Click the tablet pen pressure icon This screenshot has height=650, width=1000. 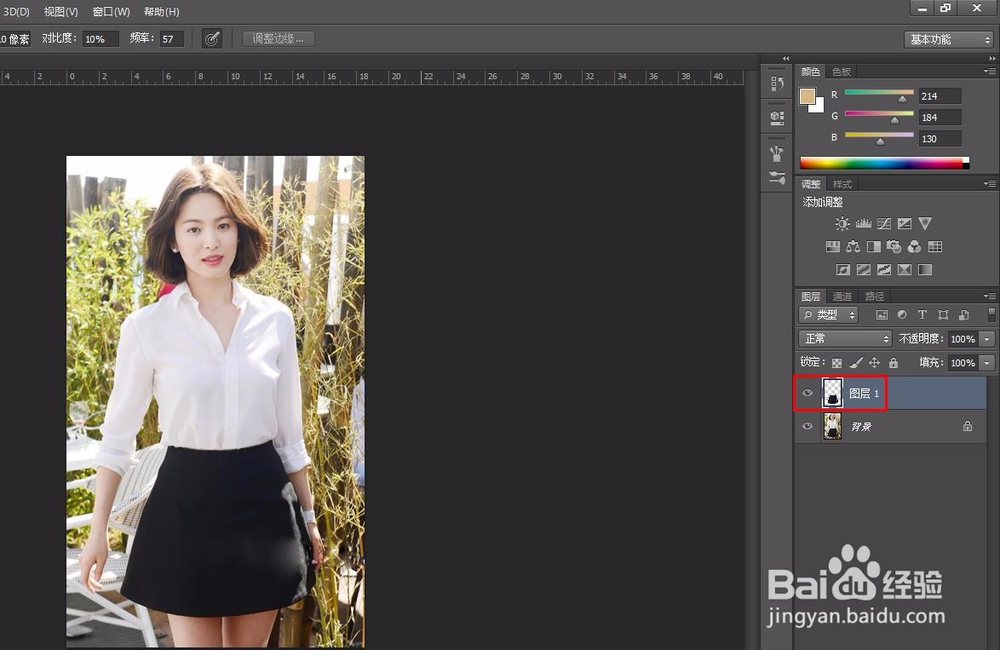[x=212, y=38]
